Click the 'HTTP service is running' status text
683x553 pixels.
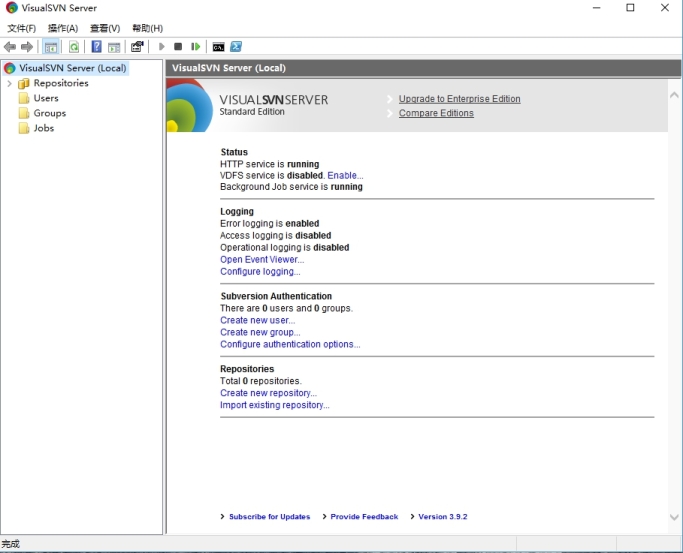(x=270, y=164)
